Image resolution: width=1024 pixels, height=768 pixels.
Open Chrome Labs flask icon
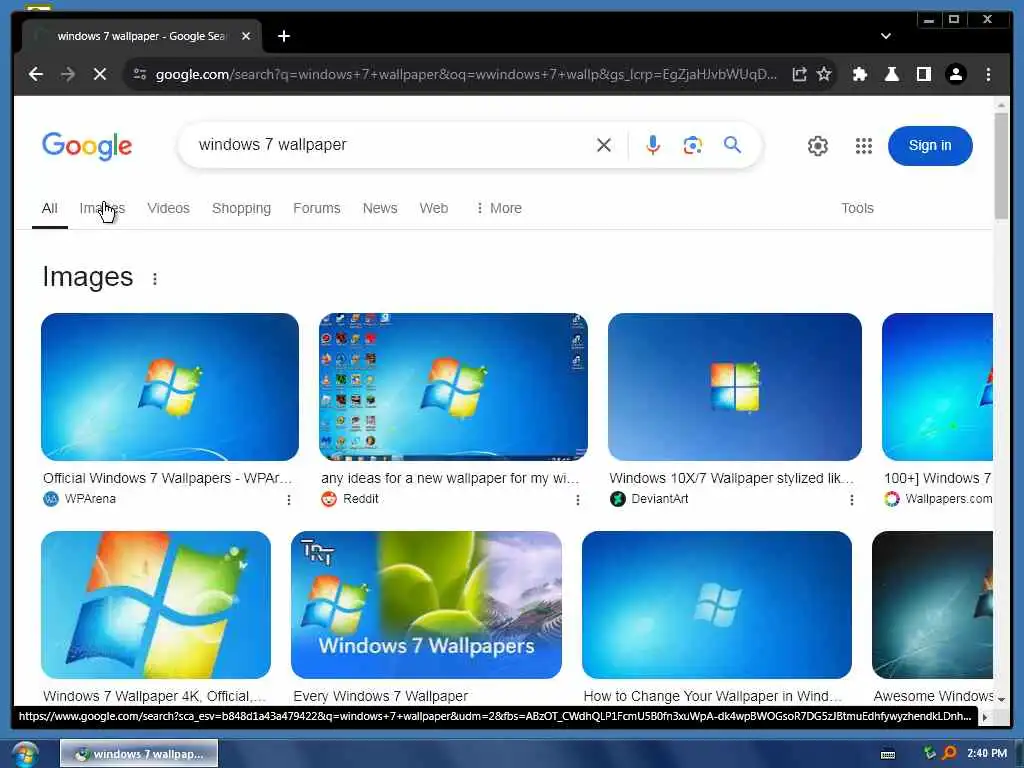pos(891,74)
